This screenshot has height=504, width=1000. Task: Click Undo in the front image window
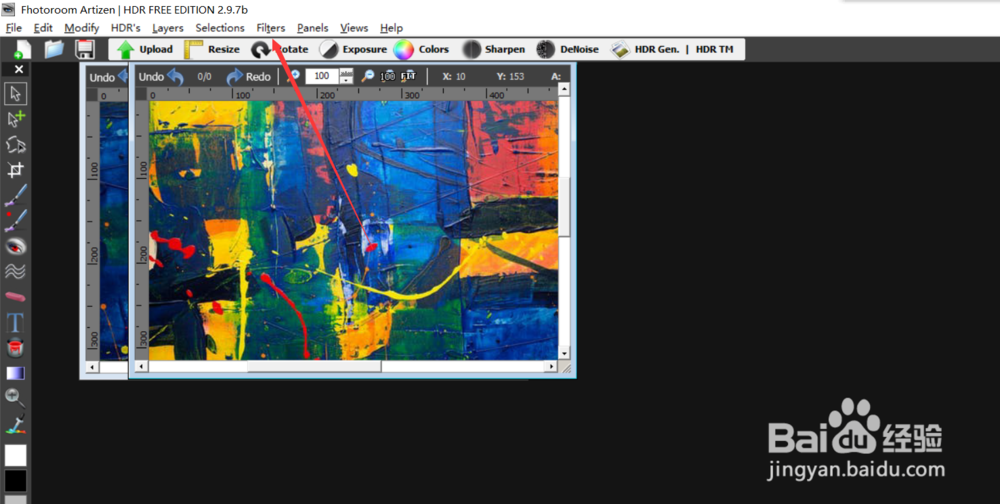[x=161, y=77]
